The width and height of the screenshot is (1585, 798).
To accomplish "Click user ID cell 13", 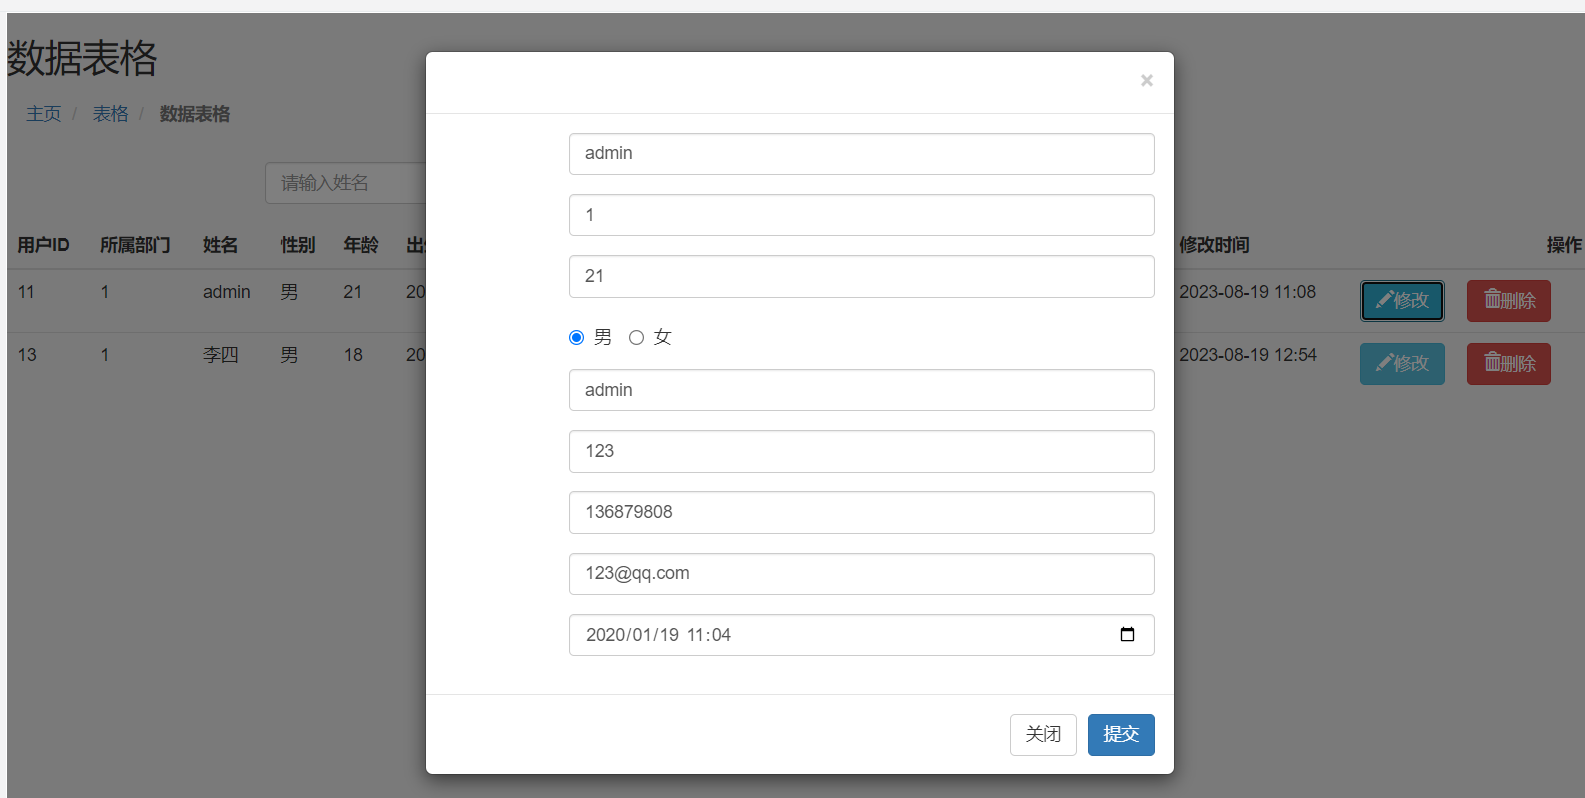I will [x=27, y=355].
